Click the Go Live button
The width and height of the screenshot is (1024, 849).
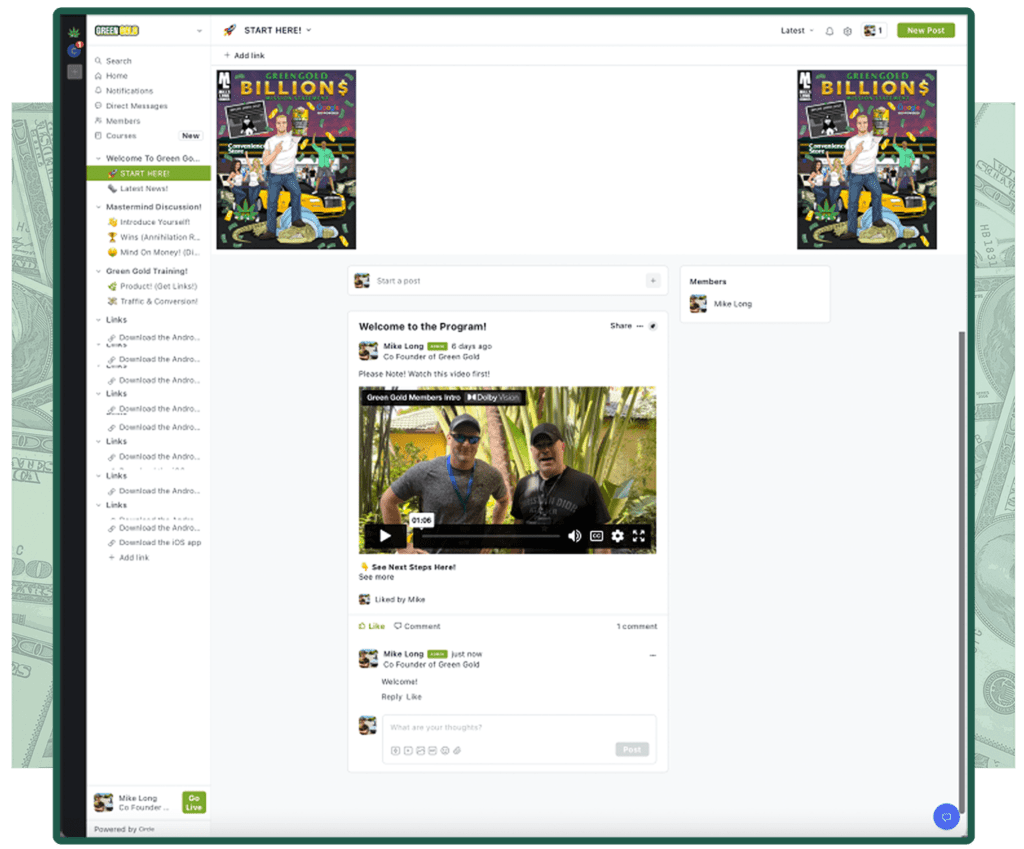pyautogui.click(x=194, y=802)
